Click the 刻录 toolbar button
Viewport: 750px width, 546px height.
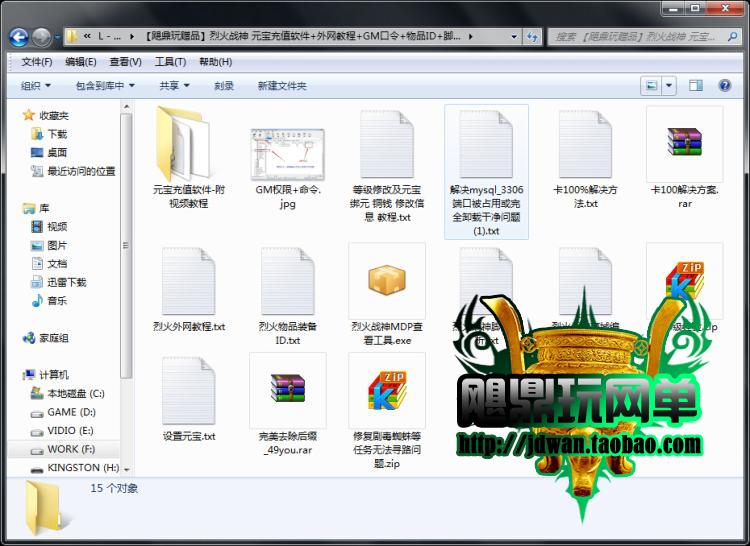pos(224,86)
